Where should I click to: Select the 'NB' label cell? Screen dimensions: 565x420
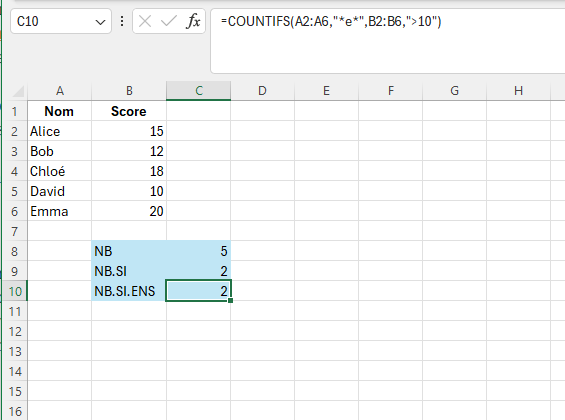(129, 251)
